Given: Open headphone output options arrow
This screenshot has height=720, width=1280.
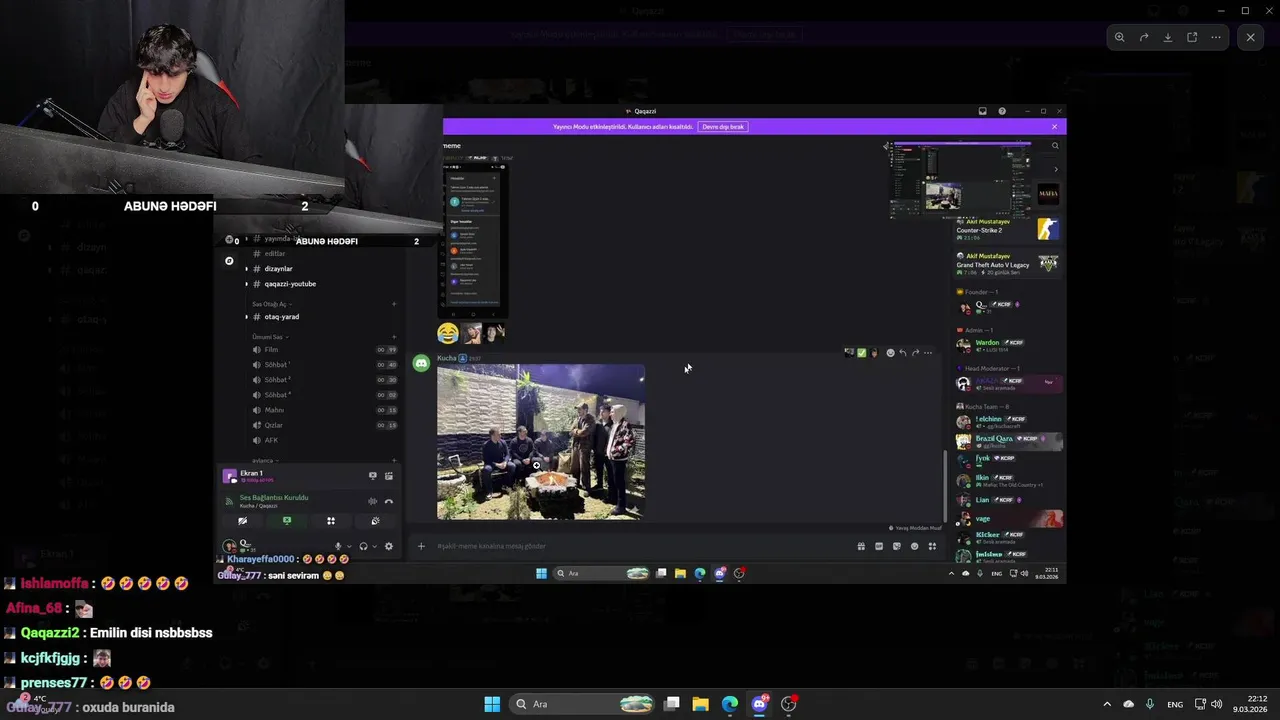Looking at the screenshot, I should (x=374, y=546).
